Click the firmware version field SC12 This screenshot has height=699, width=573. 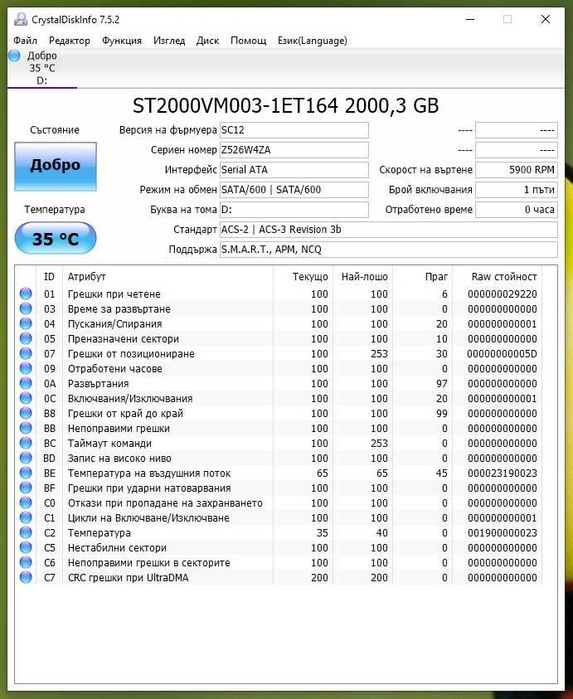click(x=294, y=130)
